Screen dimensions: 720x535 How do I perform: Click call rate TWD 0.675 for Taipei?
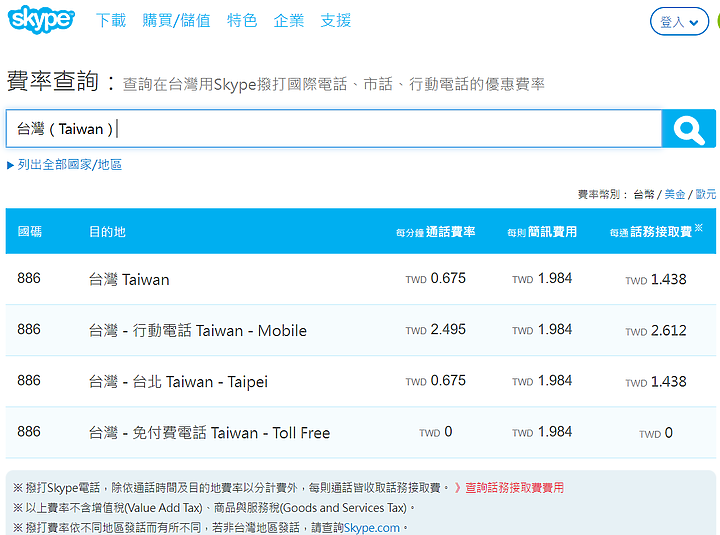435,381
